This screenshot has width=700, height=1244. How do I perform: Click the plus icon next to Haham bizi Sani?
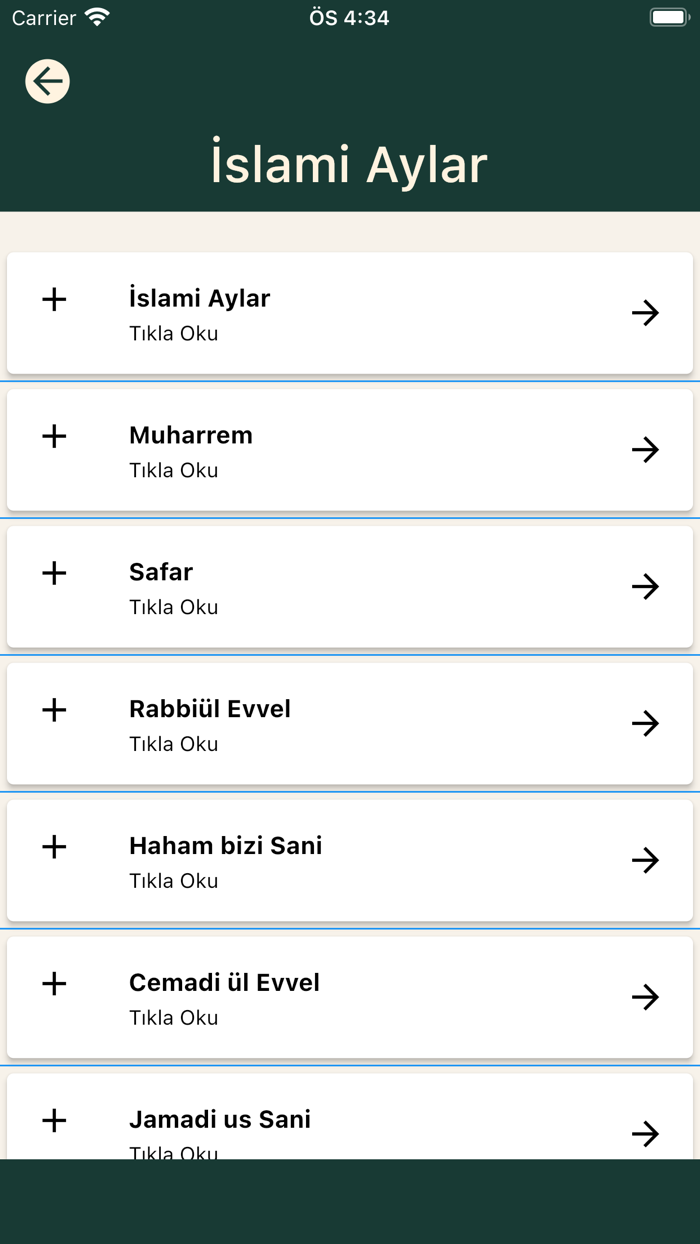tap(54, 847)
